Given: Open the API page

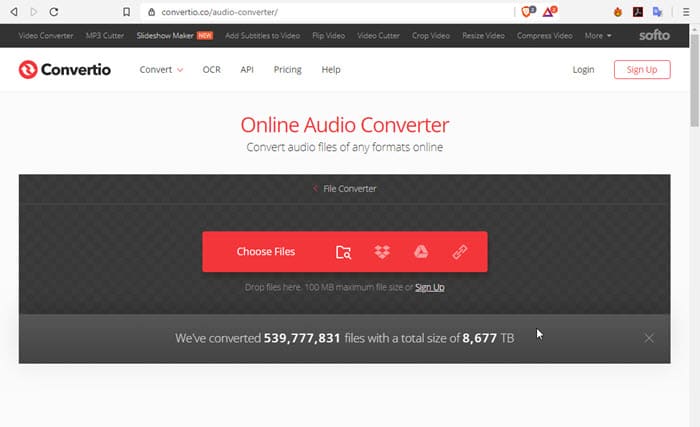Looking at the screenshot, I should [x=247, y=70].
